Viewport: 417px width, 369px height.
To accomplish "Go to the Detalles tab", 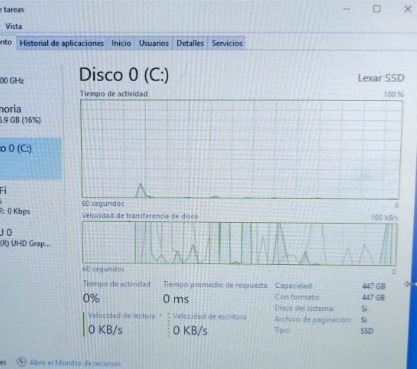I will click(190, 43).
